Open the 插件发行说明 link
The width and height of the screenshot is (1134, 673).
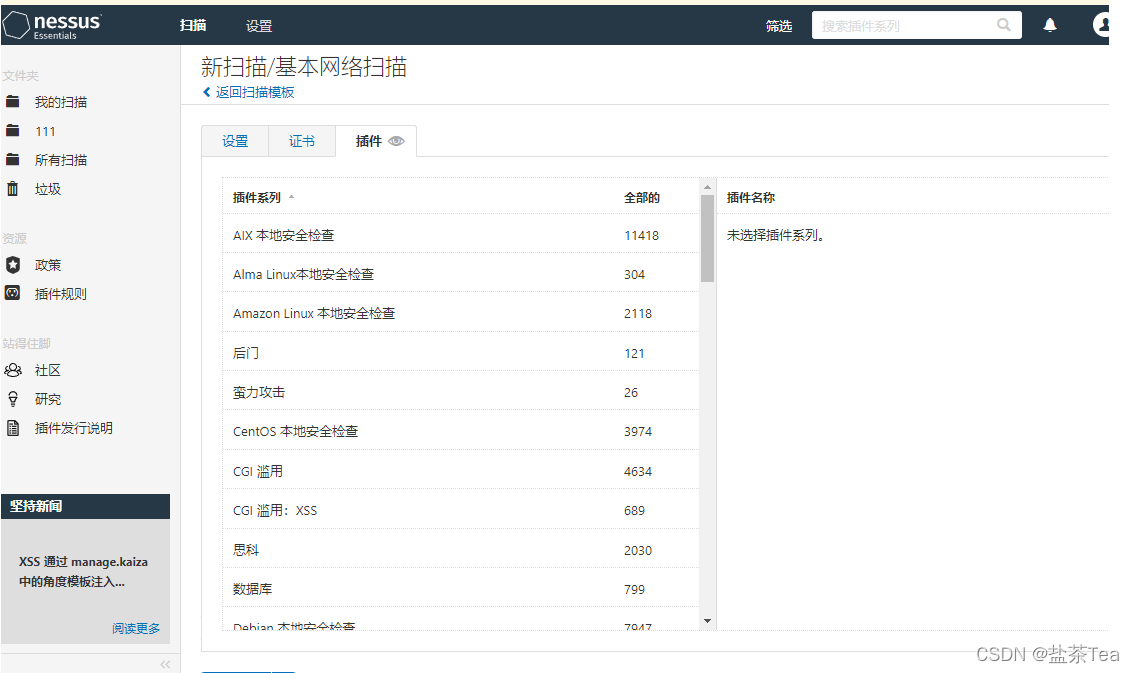tap(74, 428)
